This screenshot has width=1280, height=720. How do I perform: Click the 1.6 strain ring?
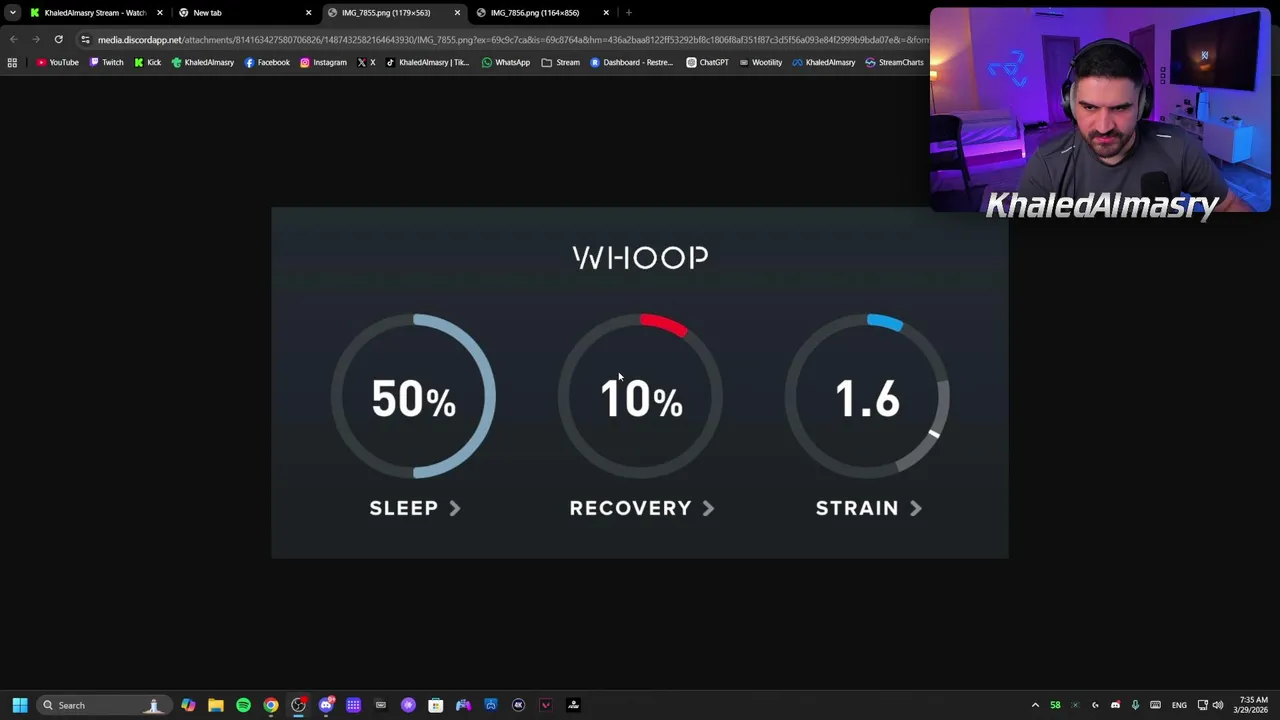[x=867, y=397]
